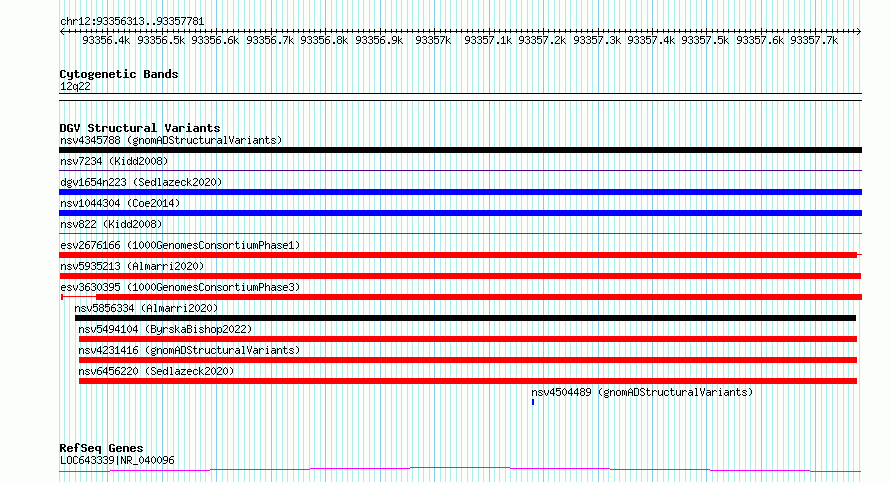Open variant nsv5494104 (ByrskaBishop2022) label
Image resolution: width=890 pixels, height=482 pixels.
click(165, 329)
